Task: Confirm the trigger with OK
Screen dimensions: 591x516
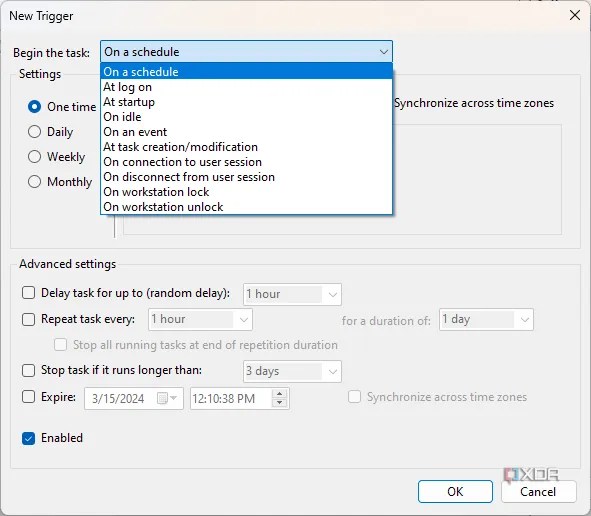Action: pyautogui.click(x=455, y=492)
